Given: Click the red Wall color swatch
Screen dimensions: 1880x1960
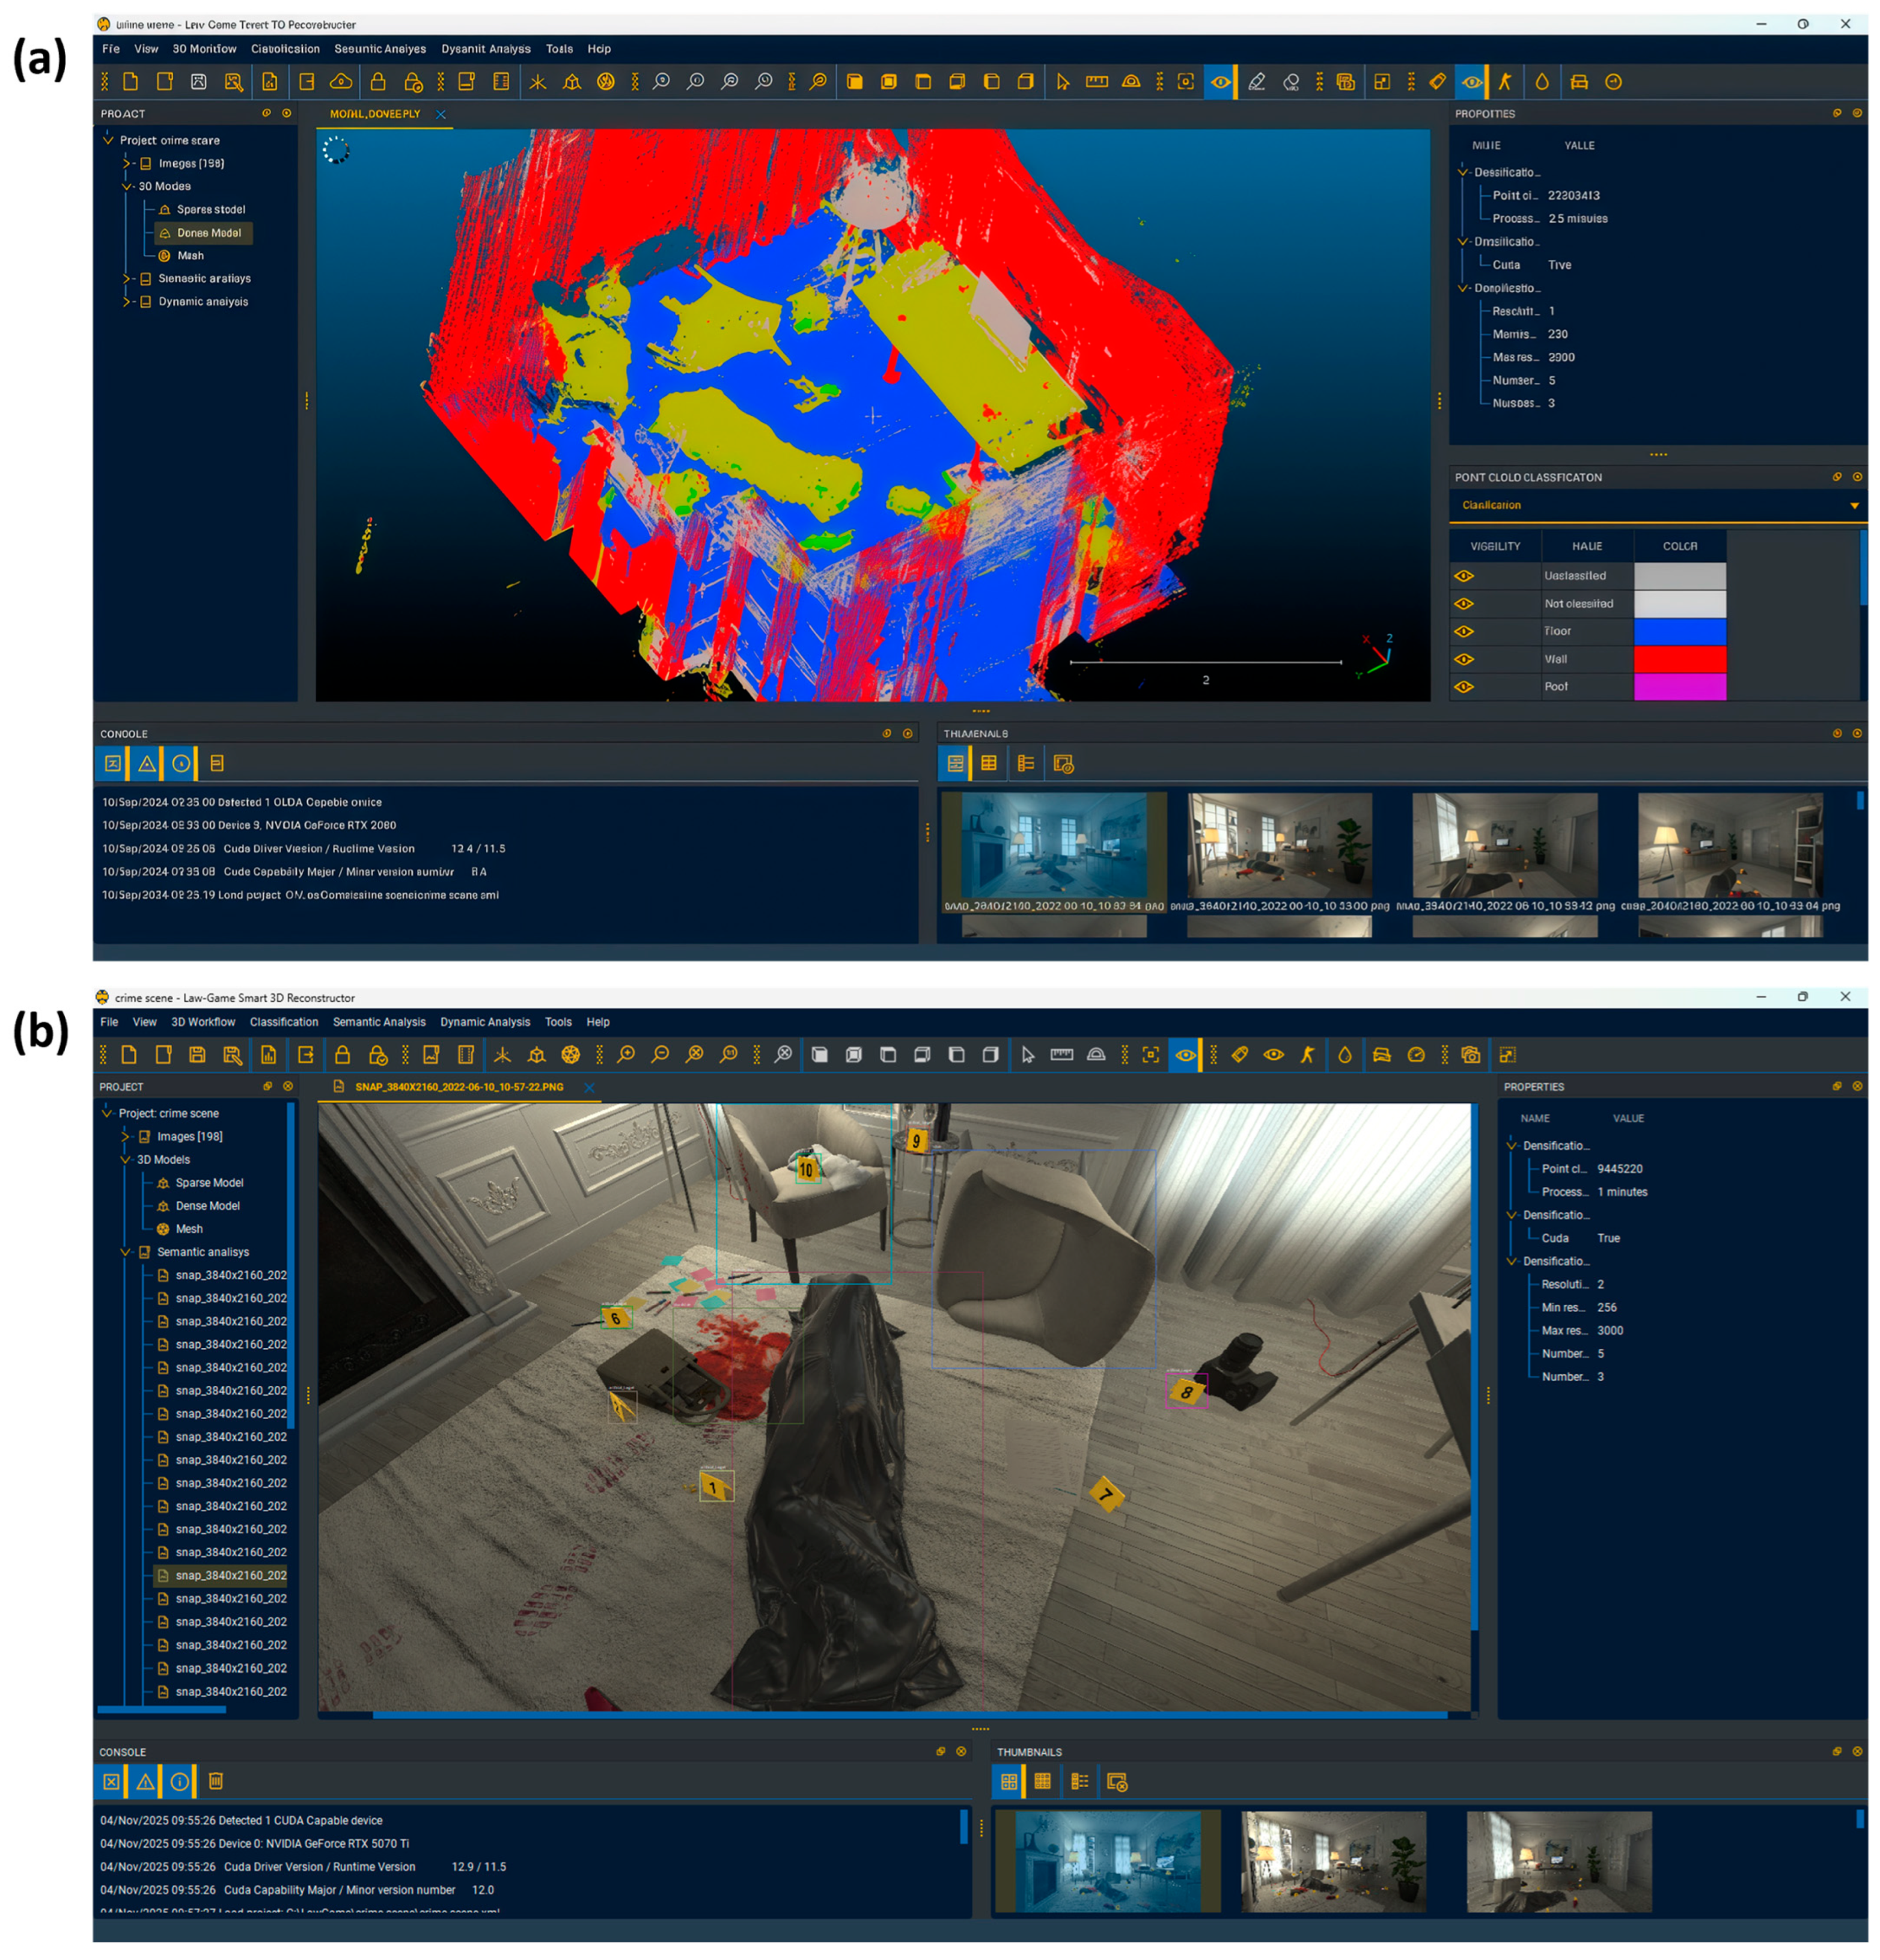Looking at the screenshot, I should [x=1679, y=659].
